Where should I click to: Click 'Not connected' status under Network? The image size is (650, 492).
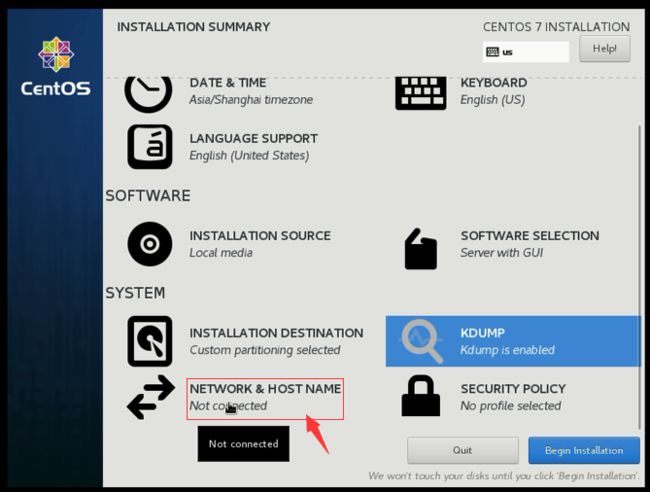point(228,406)
